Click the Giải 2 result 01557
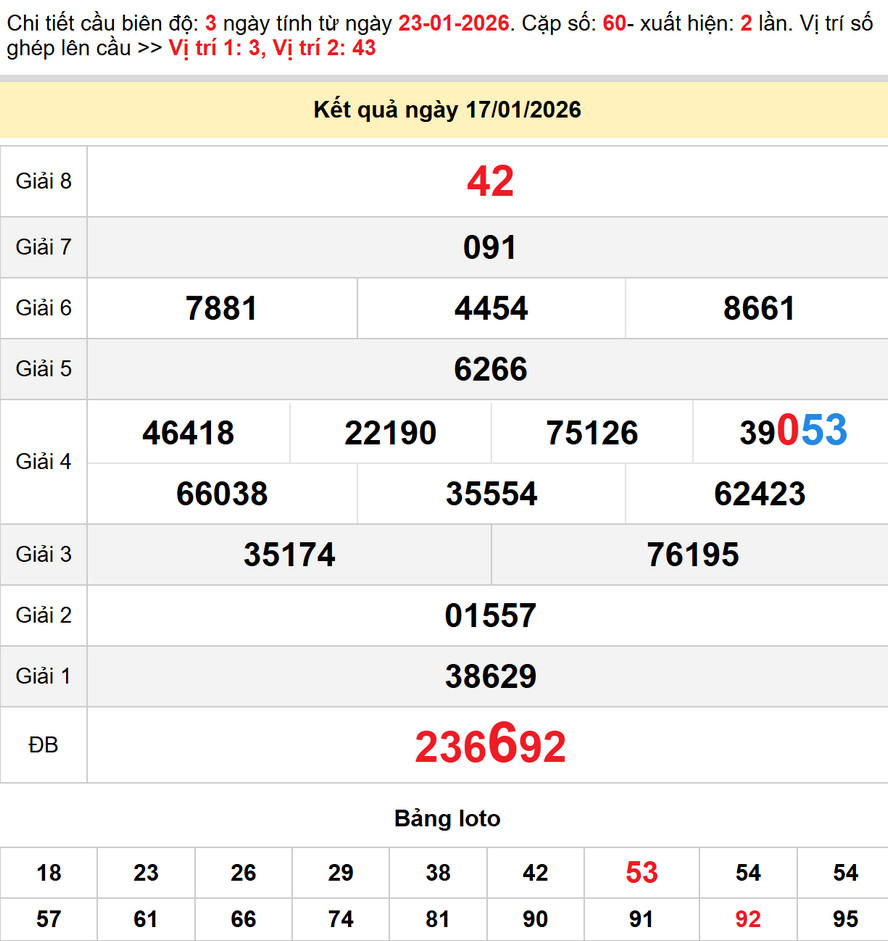The image size is (888, 941). pos(490,616)
